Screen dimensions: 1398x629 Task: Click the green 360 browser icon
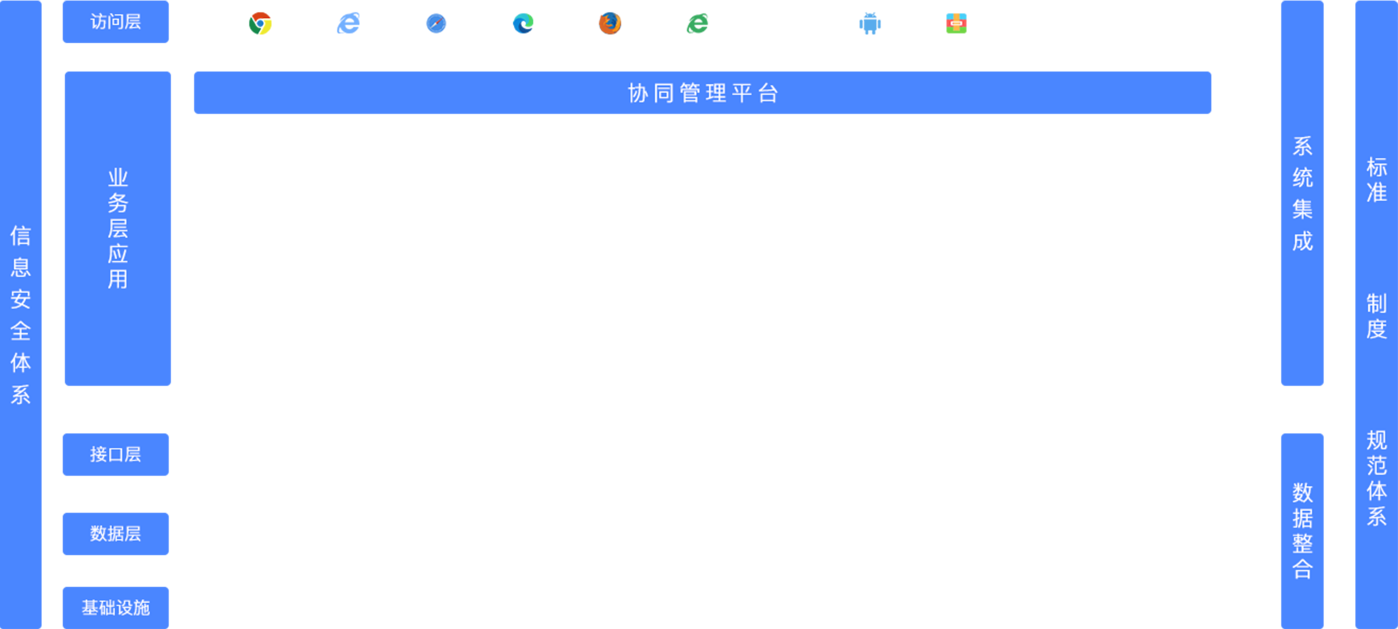[697, 23]
